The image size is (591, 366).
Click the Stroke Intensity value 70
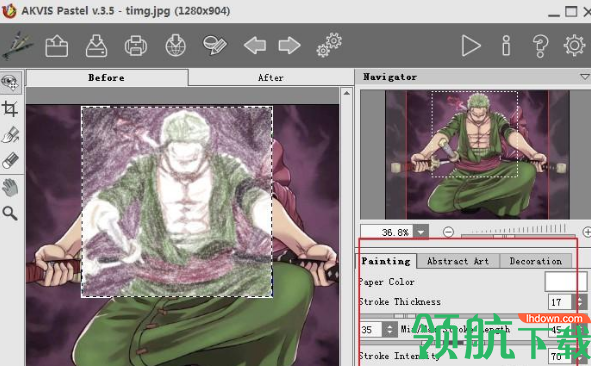click(560, 356)
